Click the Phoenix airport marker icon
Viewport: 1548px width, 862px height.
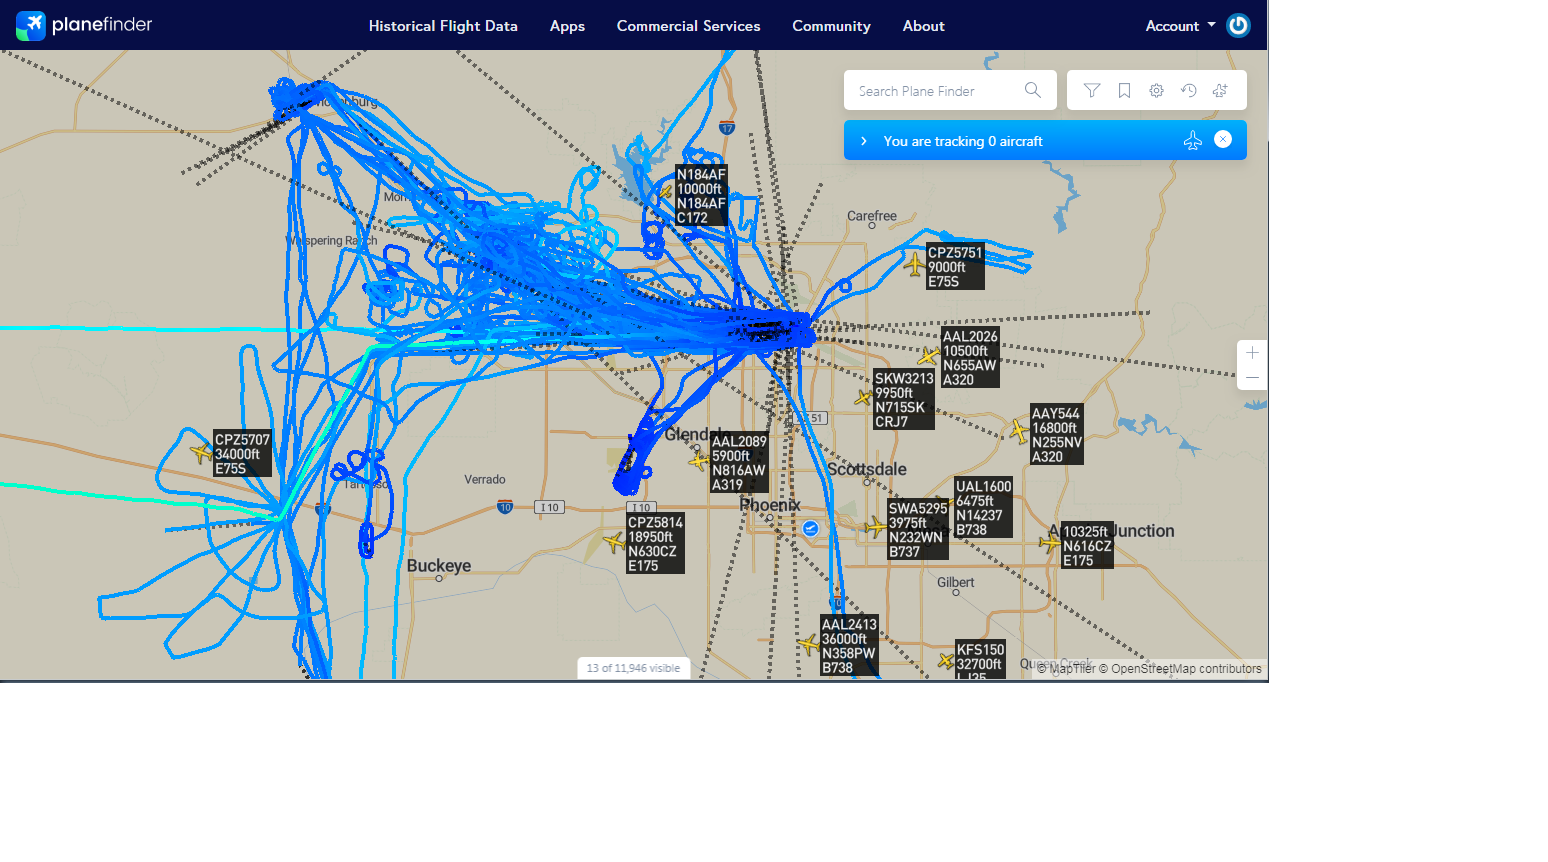(811, 528)
